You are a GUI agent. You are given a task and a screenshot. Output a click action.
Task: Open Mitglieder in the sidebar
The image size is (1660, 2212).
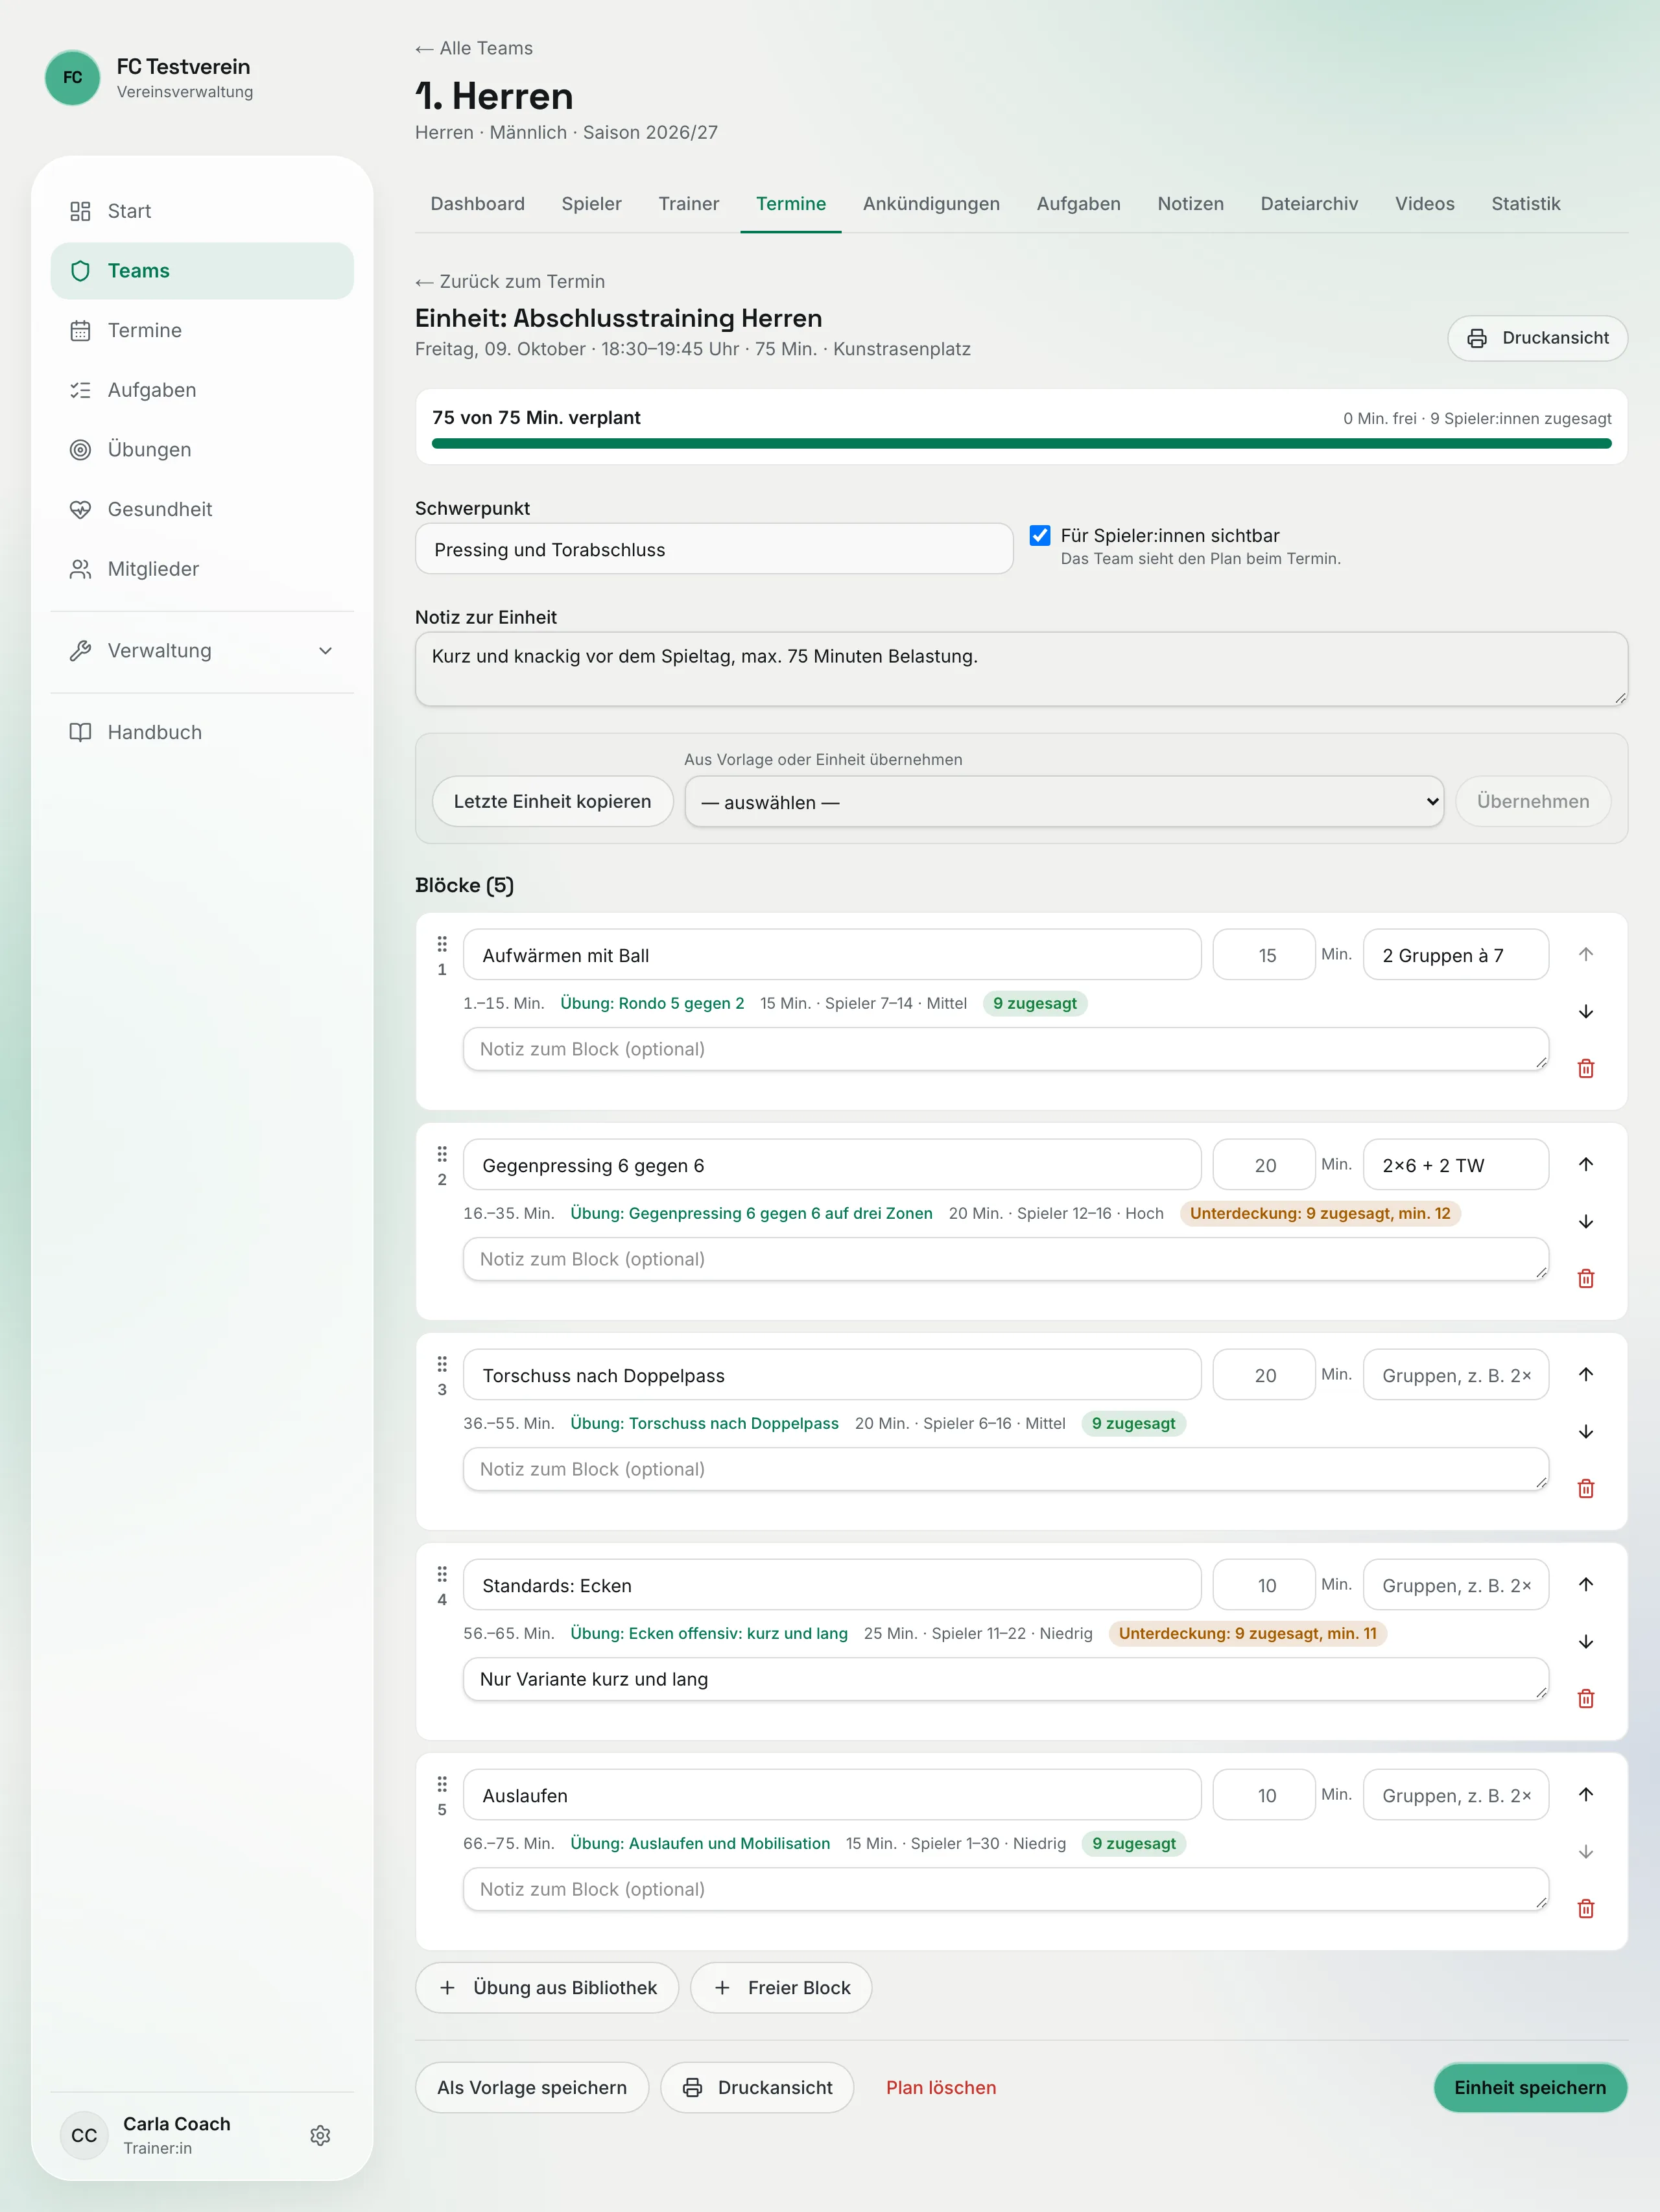202,569
